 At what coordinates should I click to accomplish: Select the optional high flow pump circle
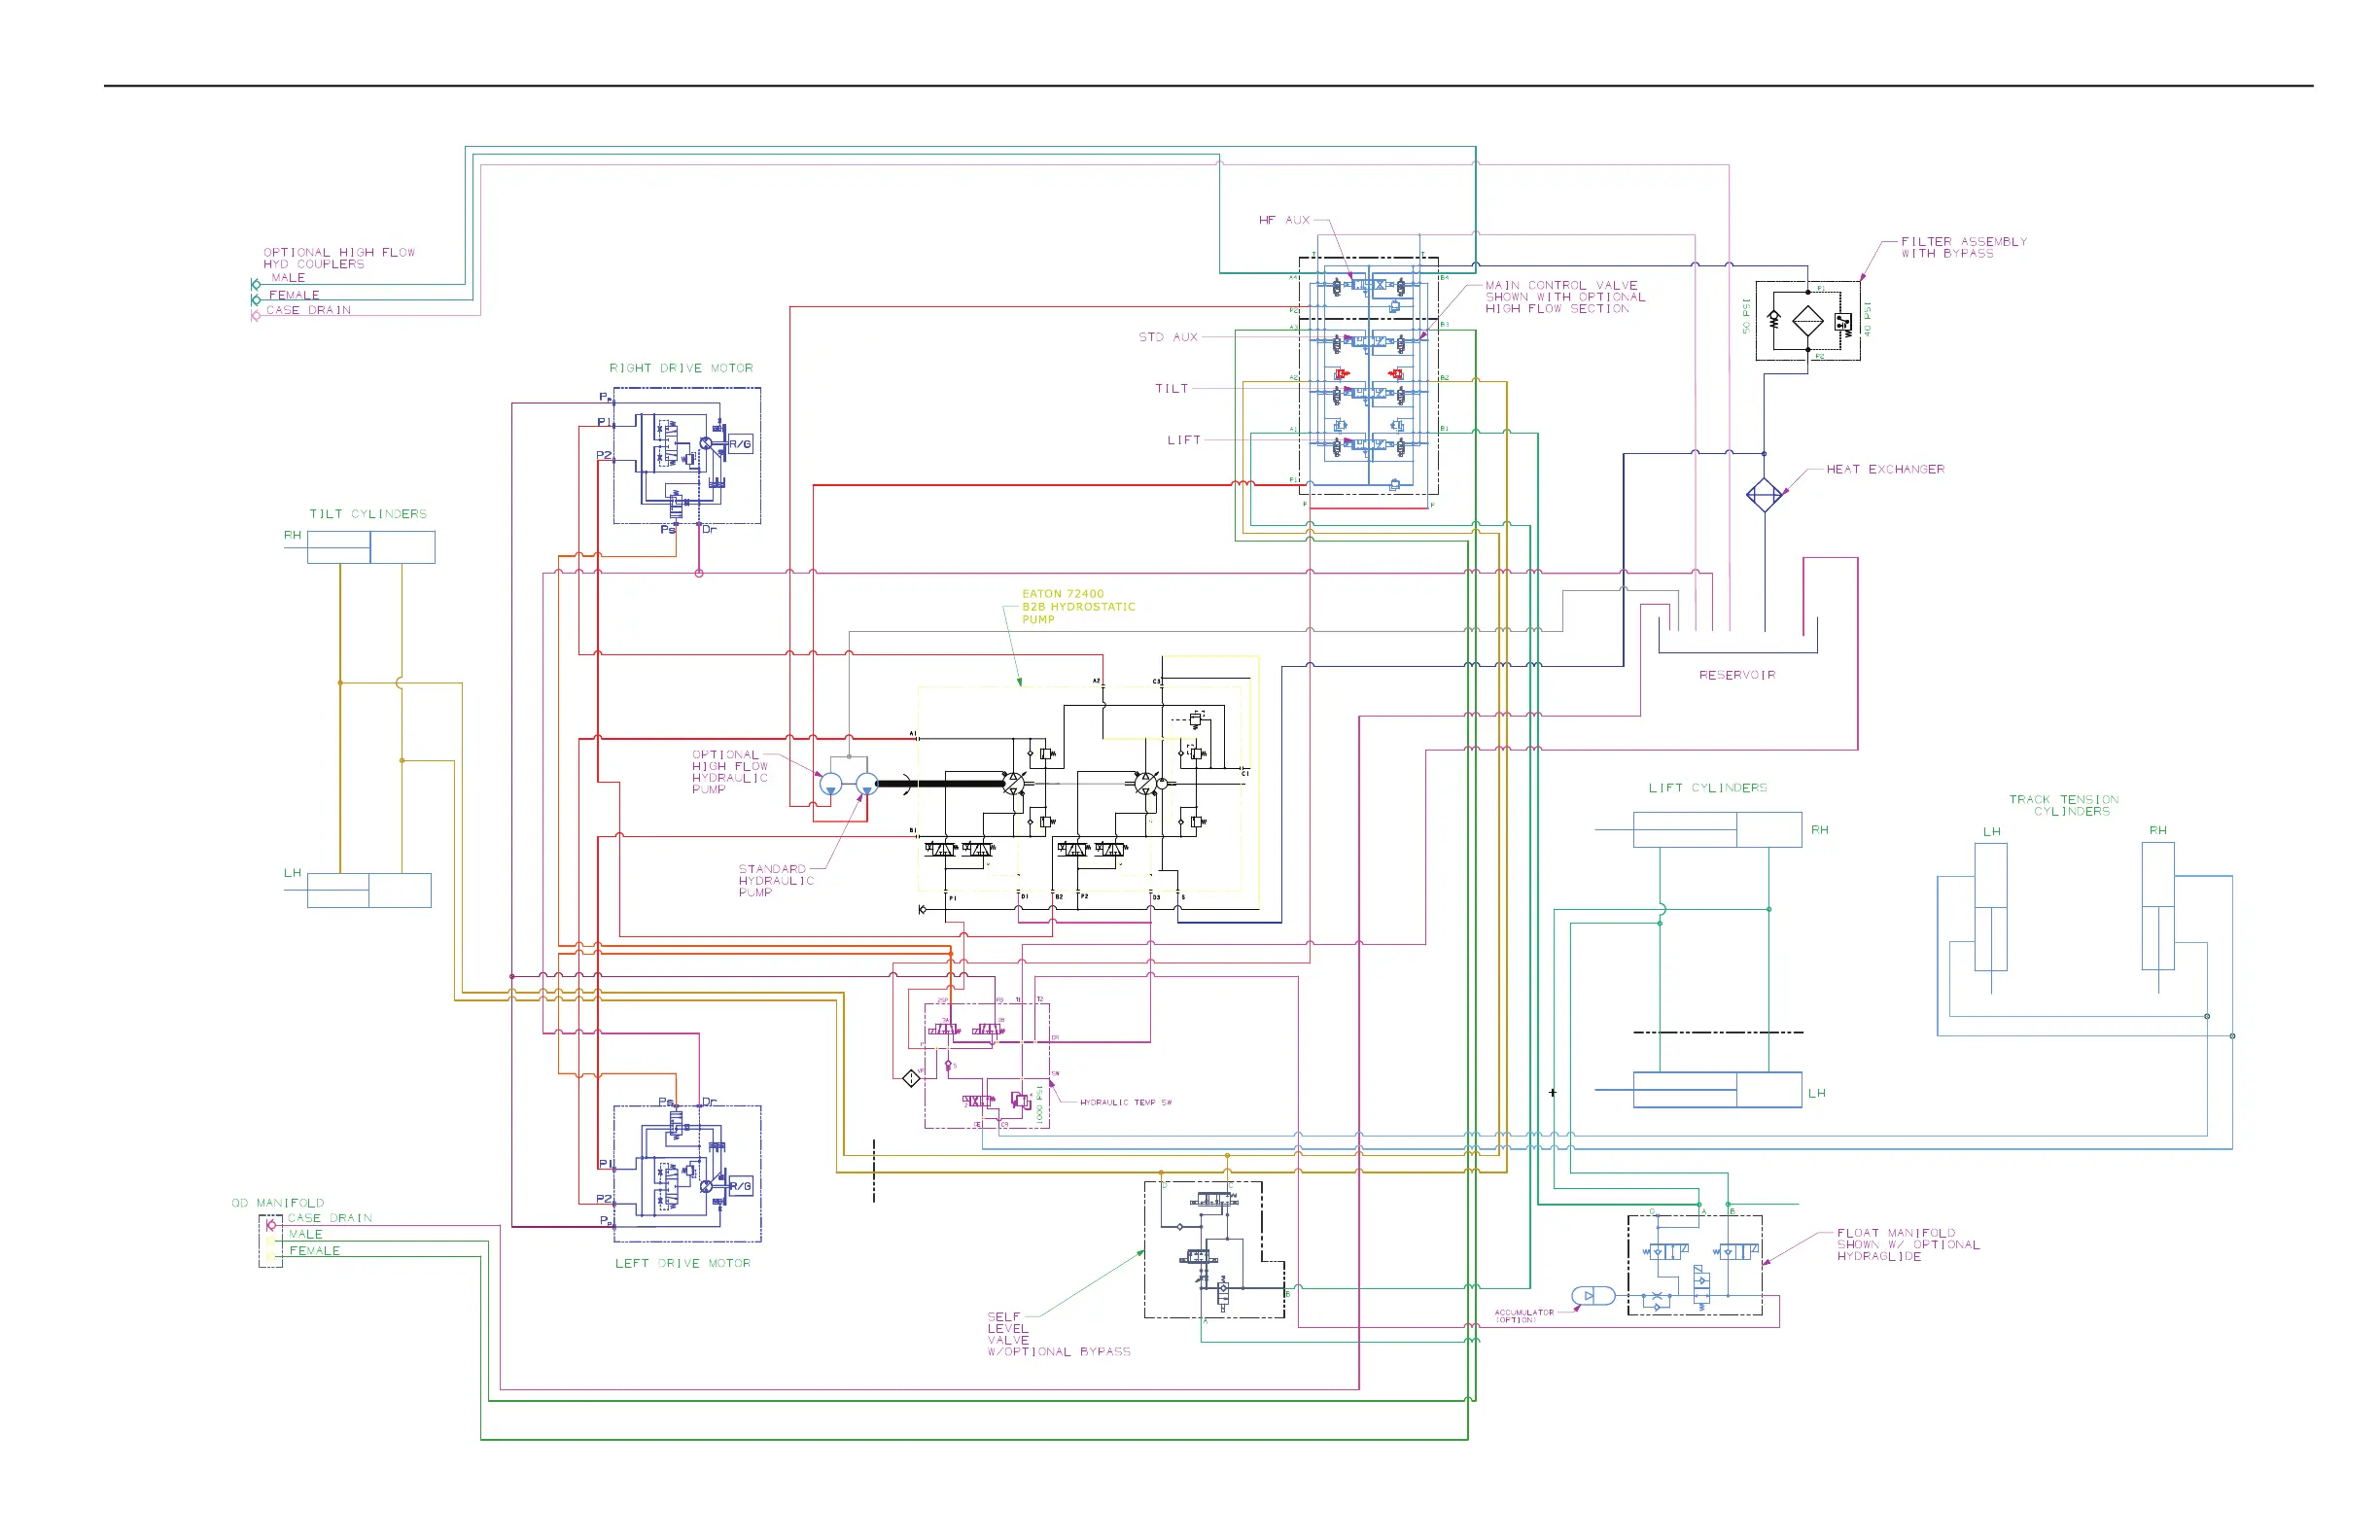831,784
